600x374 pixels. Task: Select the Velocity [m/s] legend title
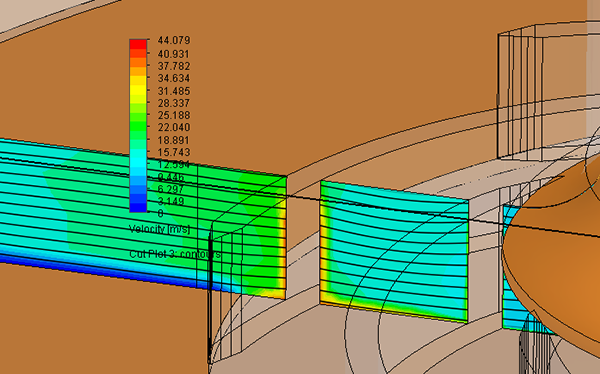(159, 229)
